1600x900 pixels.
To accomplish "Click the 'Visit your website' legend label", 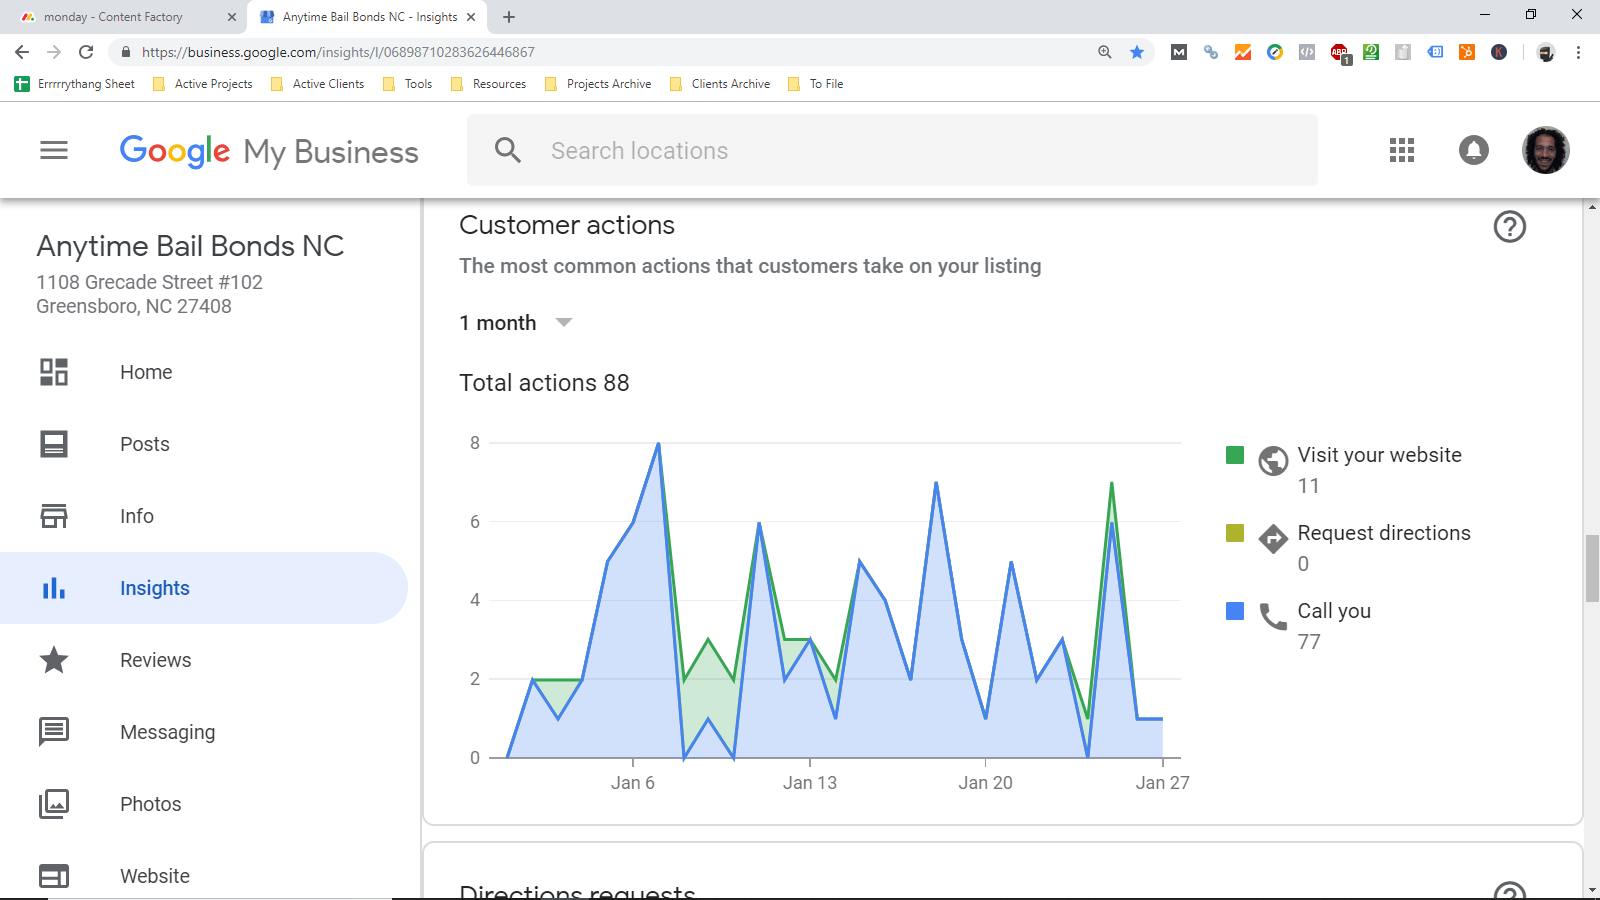I will [1379, 455].
